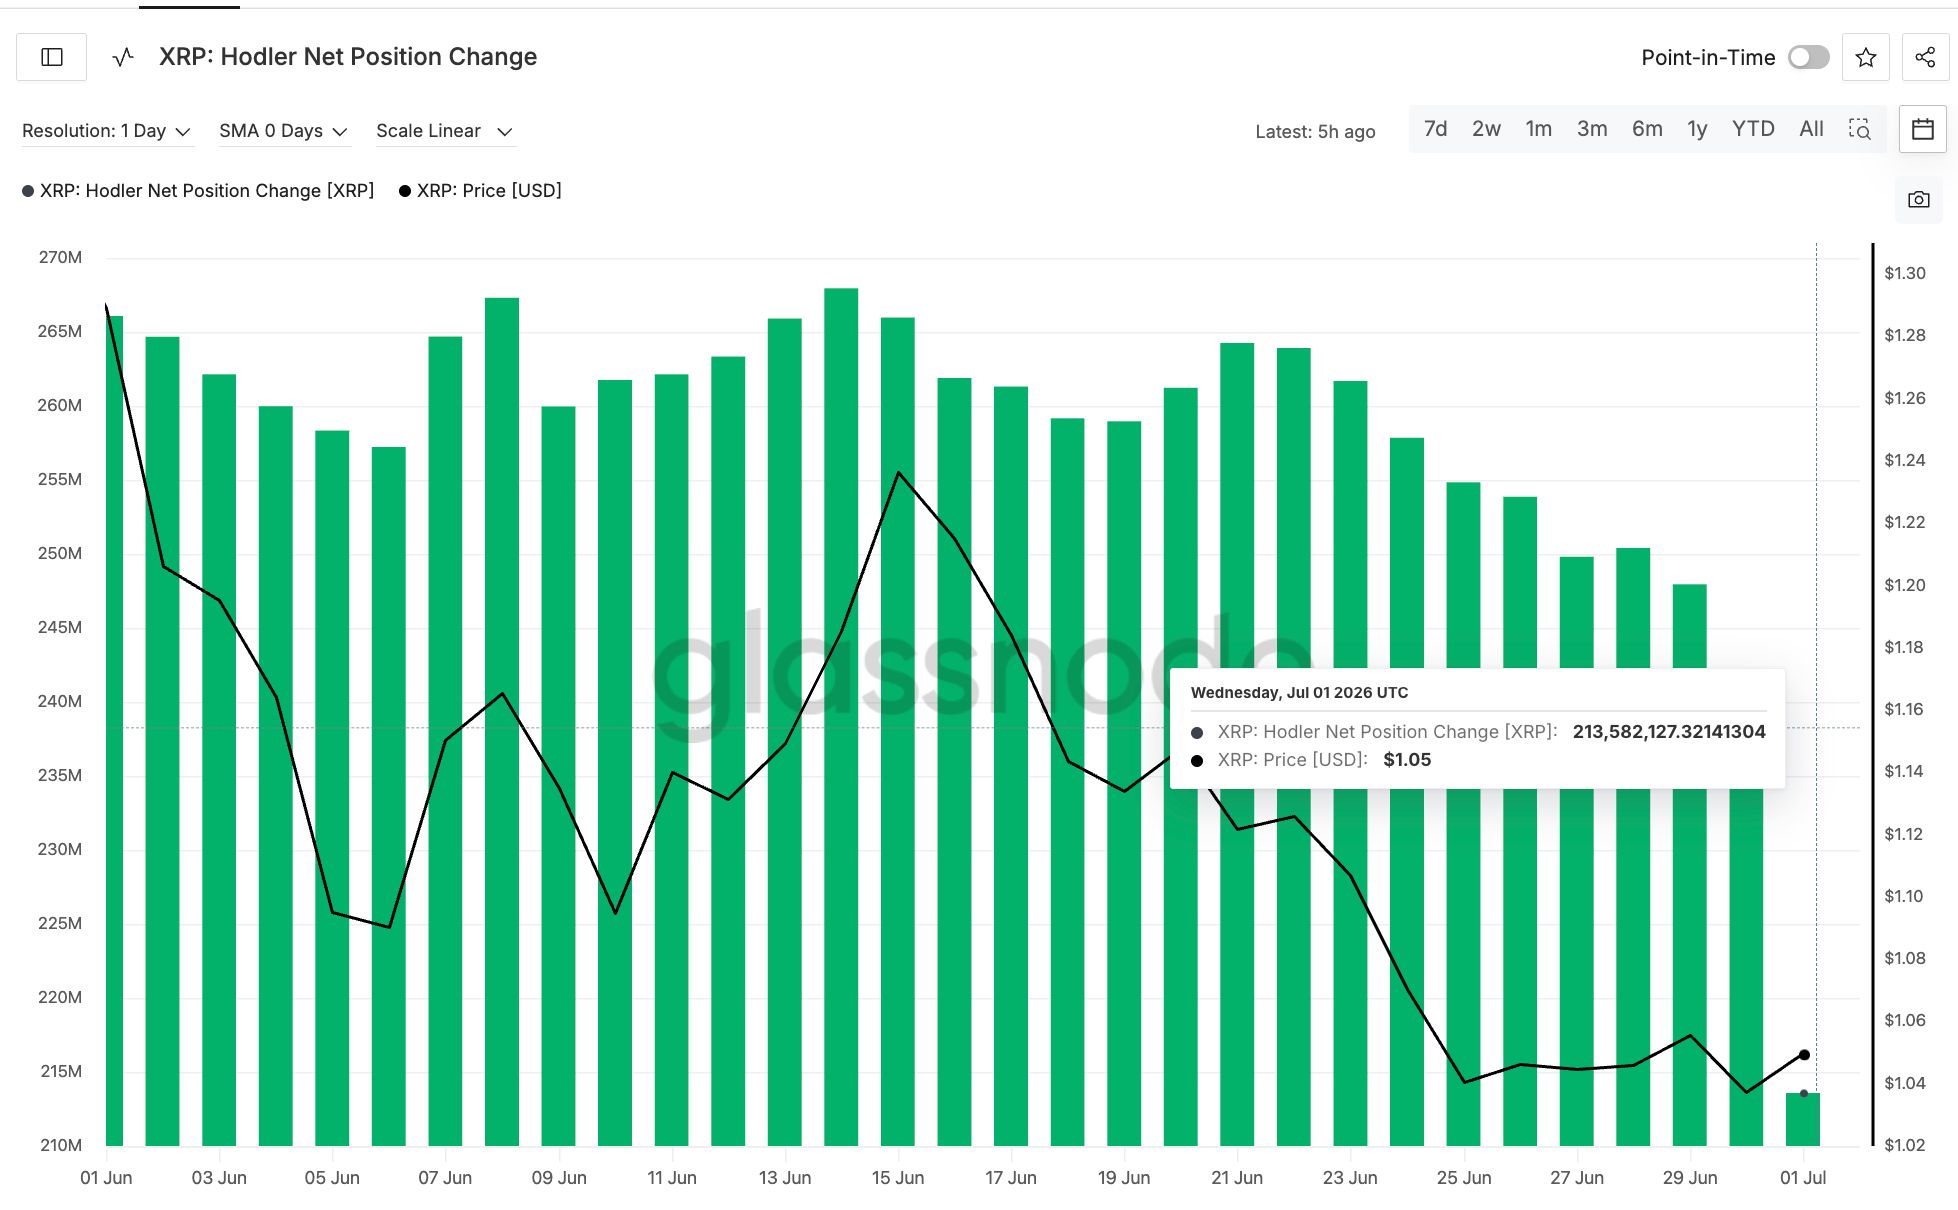Viewport: 1958px width, 1210px height.
Task: Click the 07 Jun x-axis label
Action: [445, 1178]
